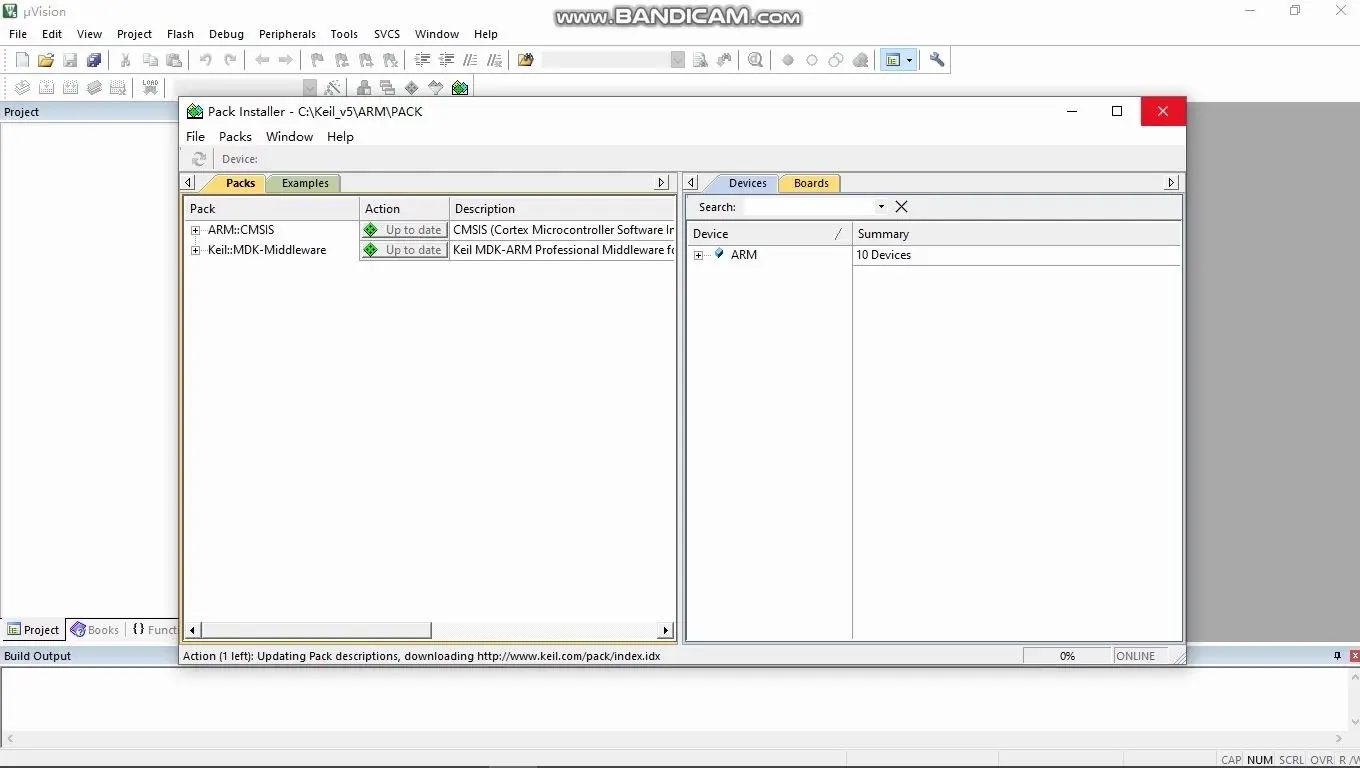Toggle the window layout button

pos(893,60)
